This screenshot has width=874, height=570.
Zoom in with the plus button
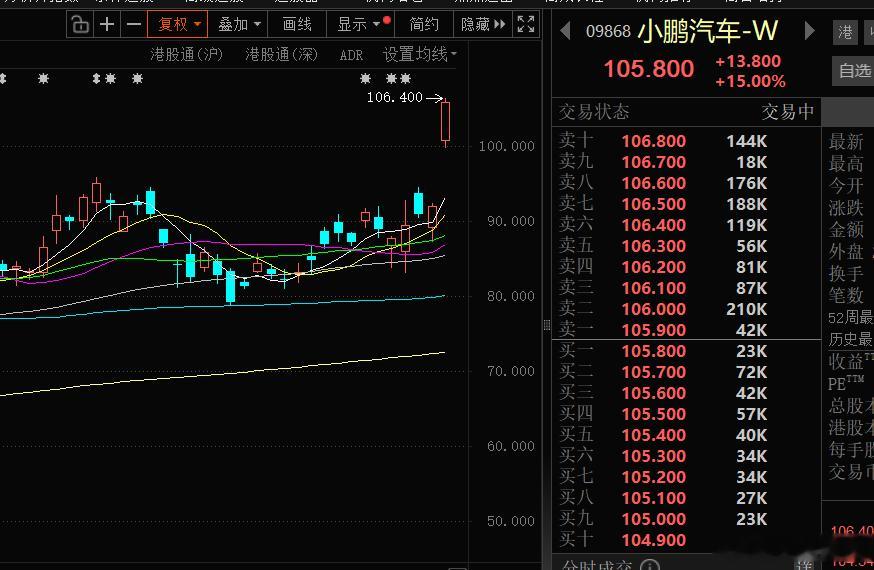tap(107, 25)
